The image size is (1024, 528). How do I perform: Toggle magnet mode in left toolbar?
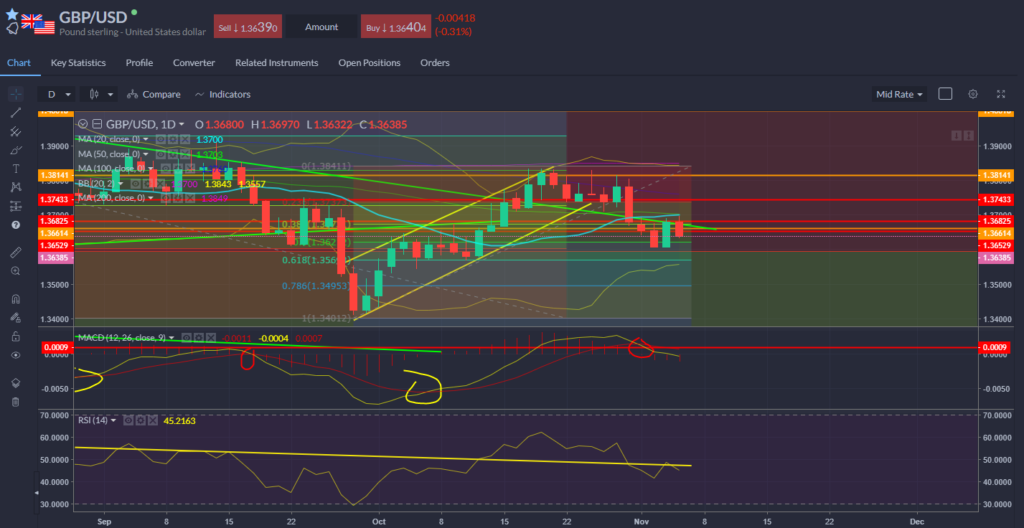pos(15,298)
